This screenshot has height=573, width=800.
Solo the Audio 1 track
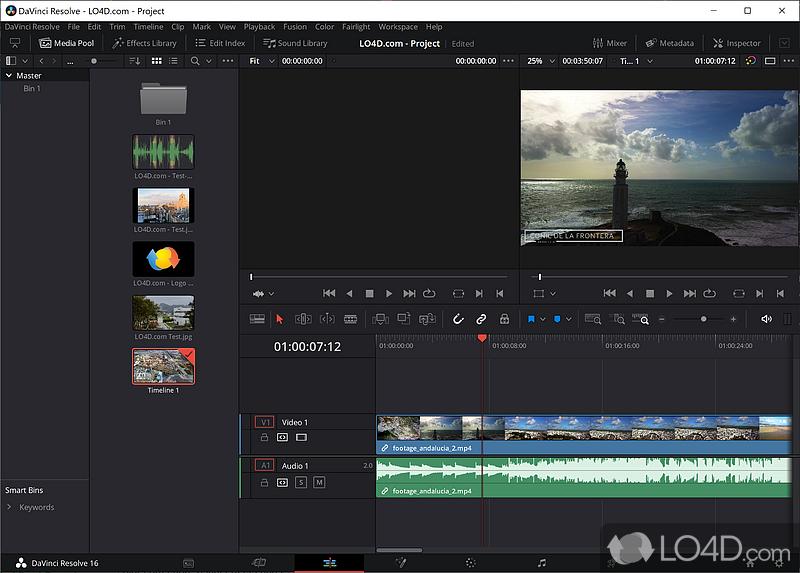coord(301,482)
